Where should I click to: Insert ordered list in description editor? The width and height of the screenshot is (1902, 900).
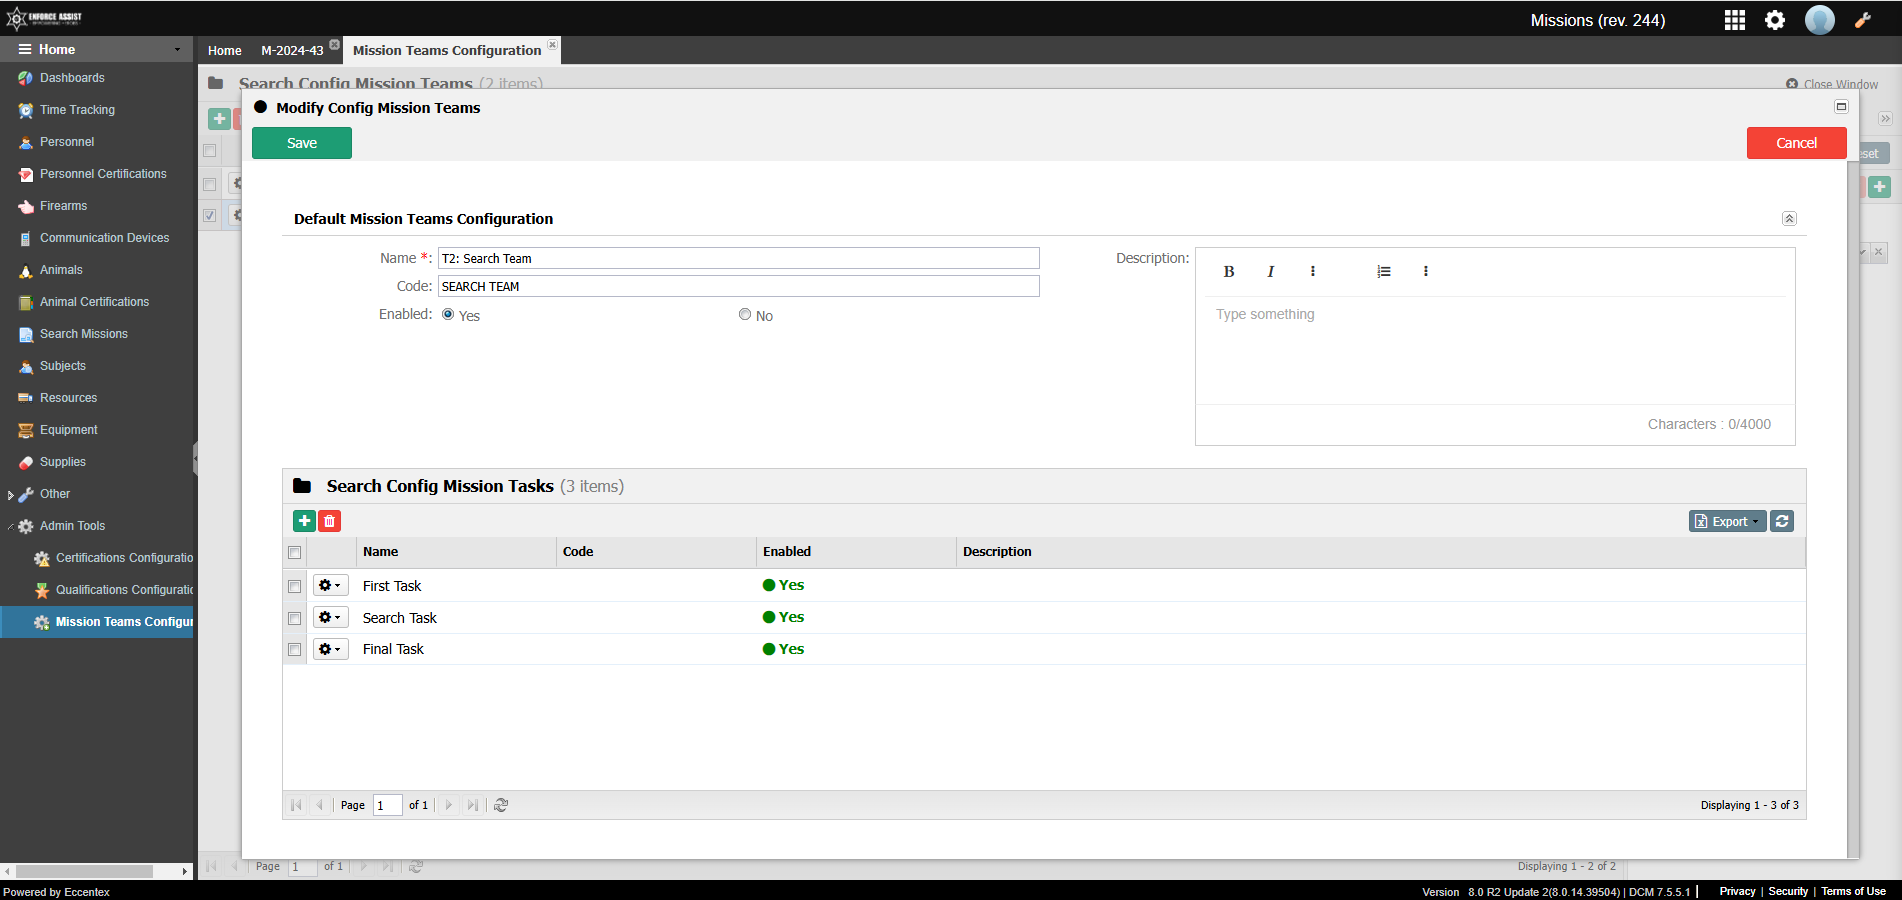coord(1384,271)
